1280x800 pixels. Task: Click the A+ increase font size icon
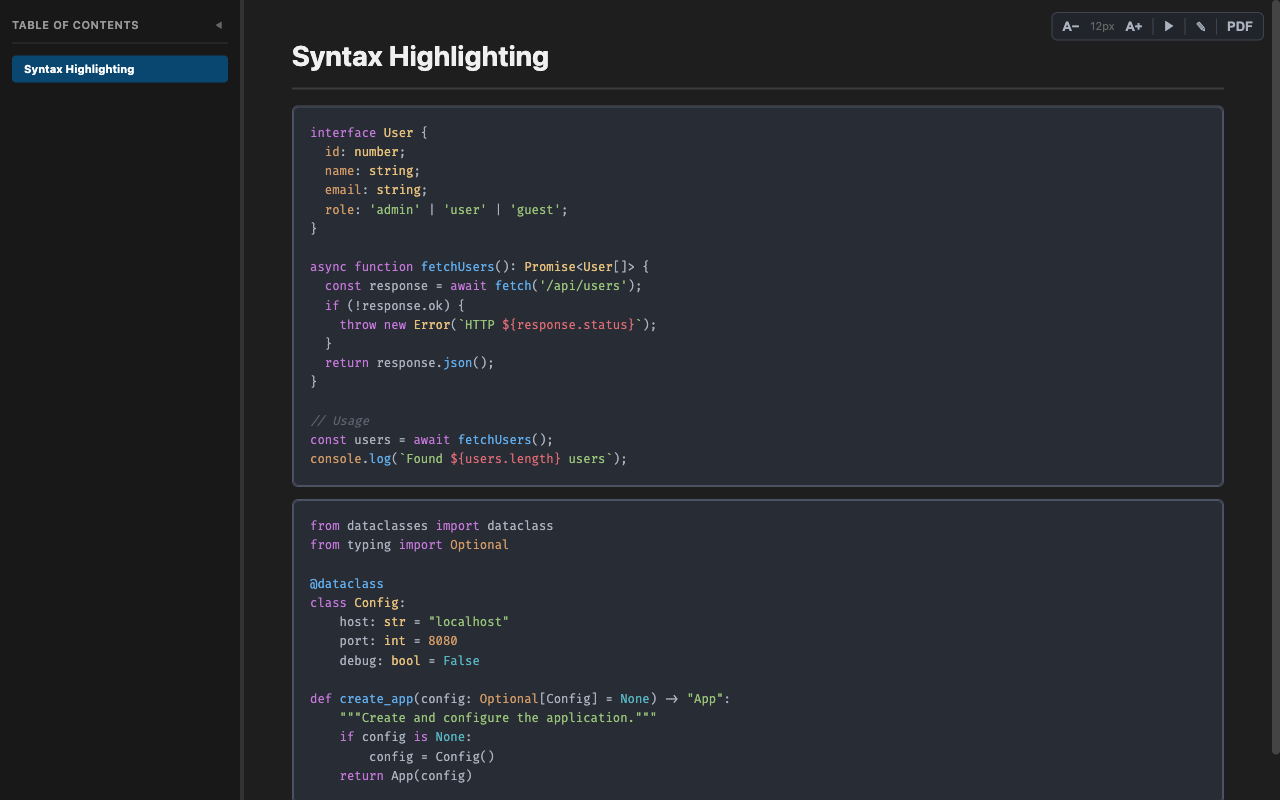tap(1133, 26)
